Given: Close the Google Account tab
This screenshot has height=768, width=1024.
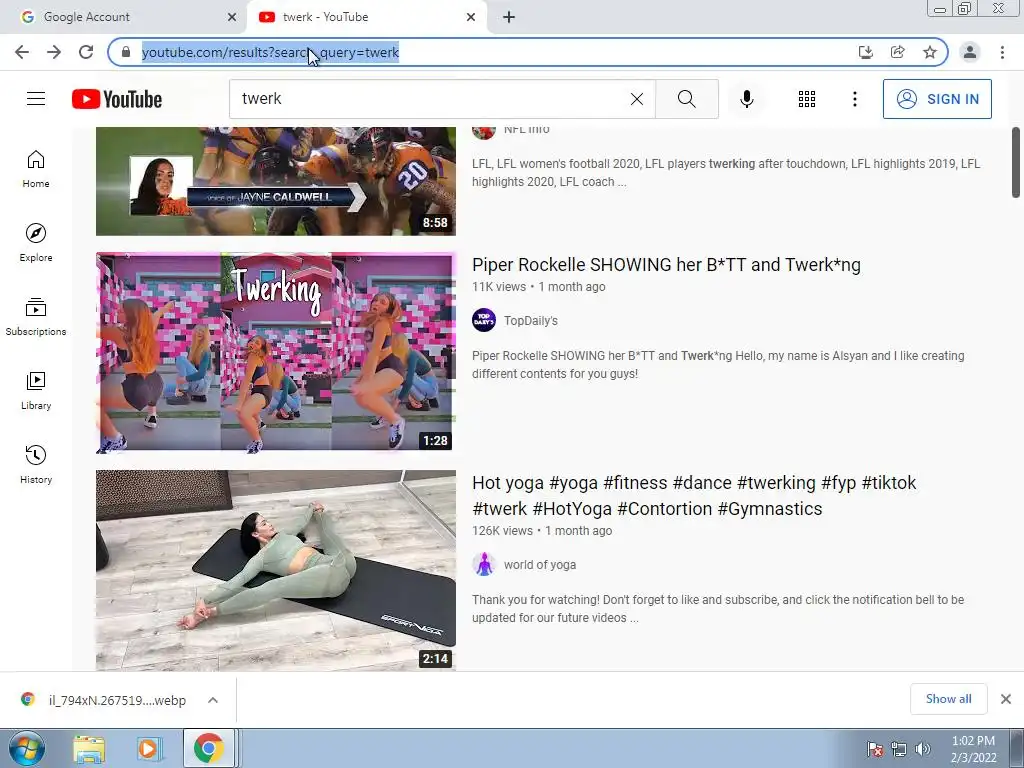Looking at the screenshot, I should 232,17.
